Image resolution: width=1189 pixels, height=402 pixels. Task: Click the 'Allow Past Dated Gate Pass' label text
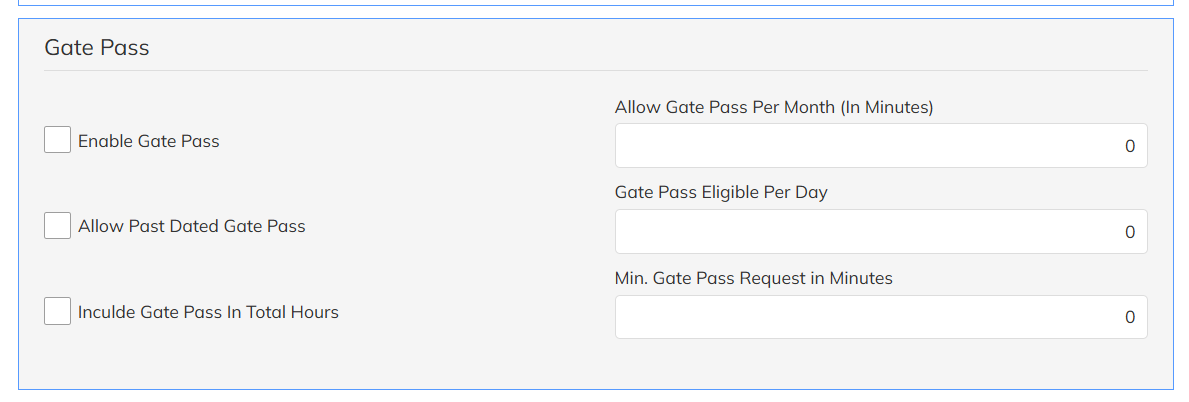(191, 226)
